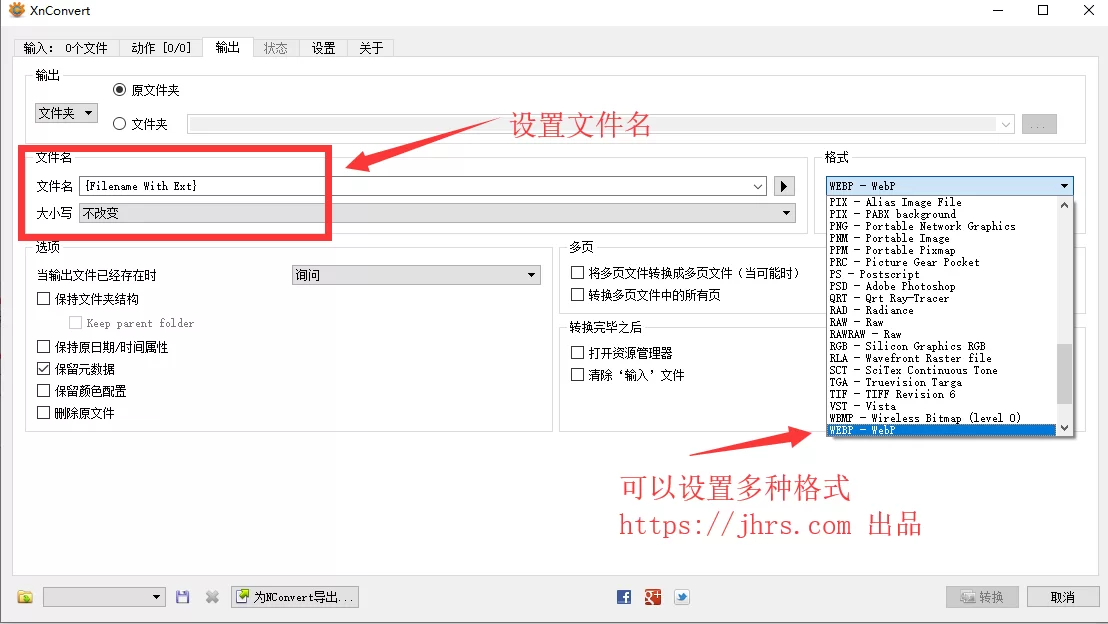The height and width of the screenshot is (624, 1108).
Task: Click the save script floppy disk icon
Action: pyautogui.click(x=182, y=597)
